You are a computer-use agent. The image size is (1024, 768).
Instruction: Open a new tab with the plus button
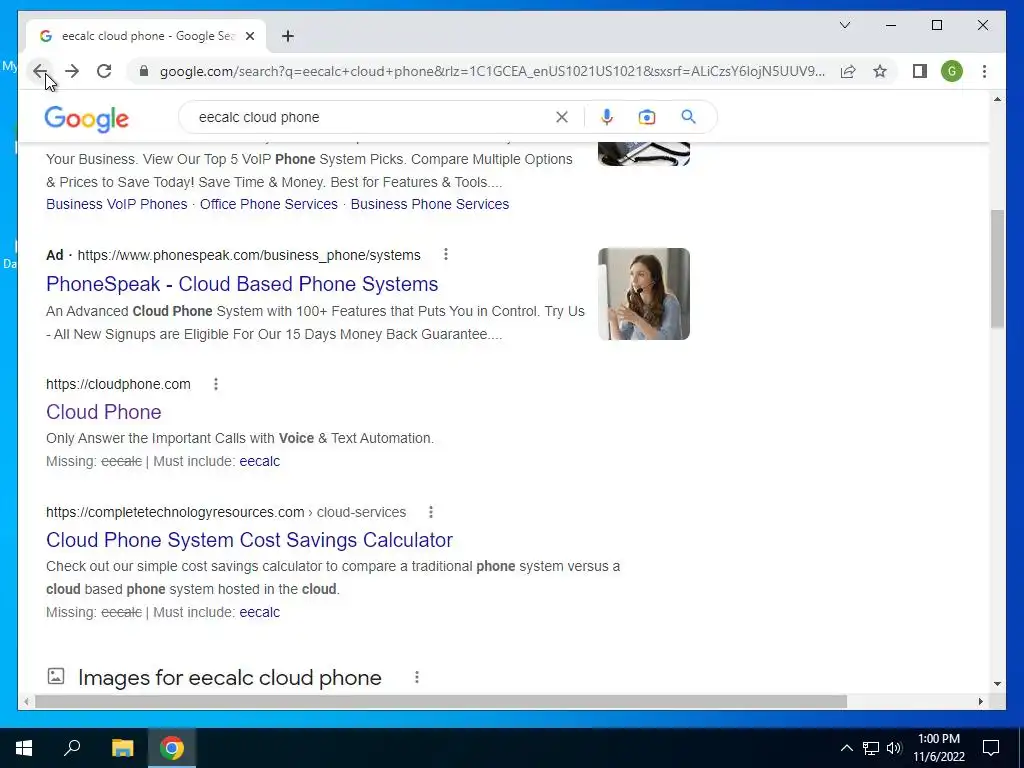287,36
